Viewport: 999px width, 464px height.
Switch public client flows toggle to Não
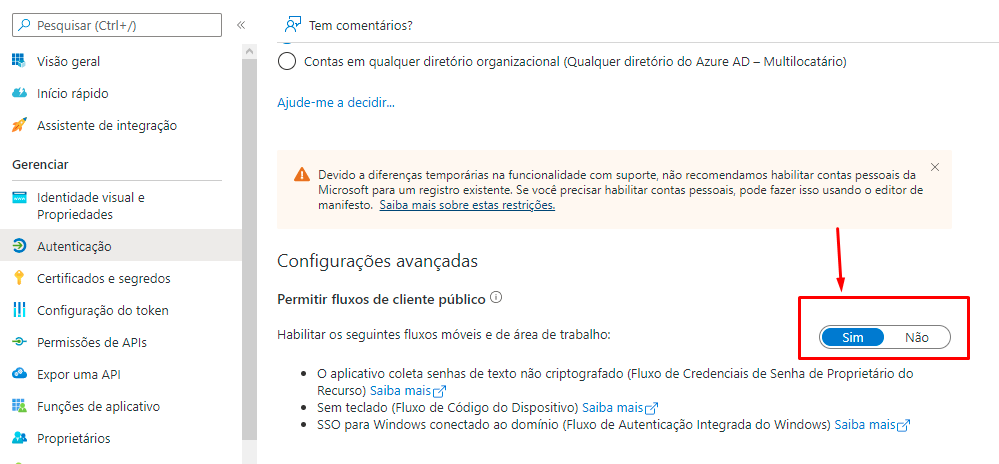tap(916, 337)
